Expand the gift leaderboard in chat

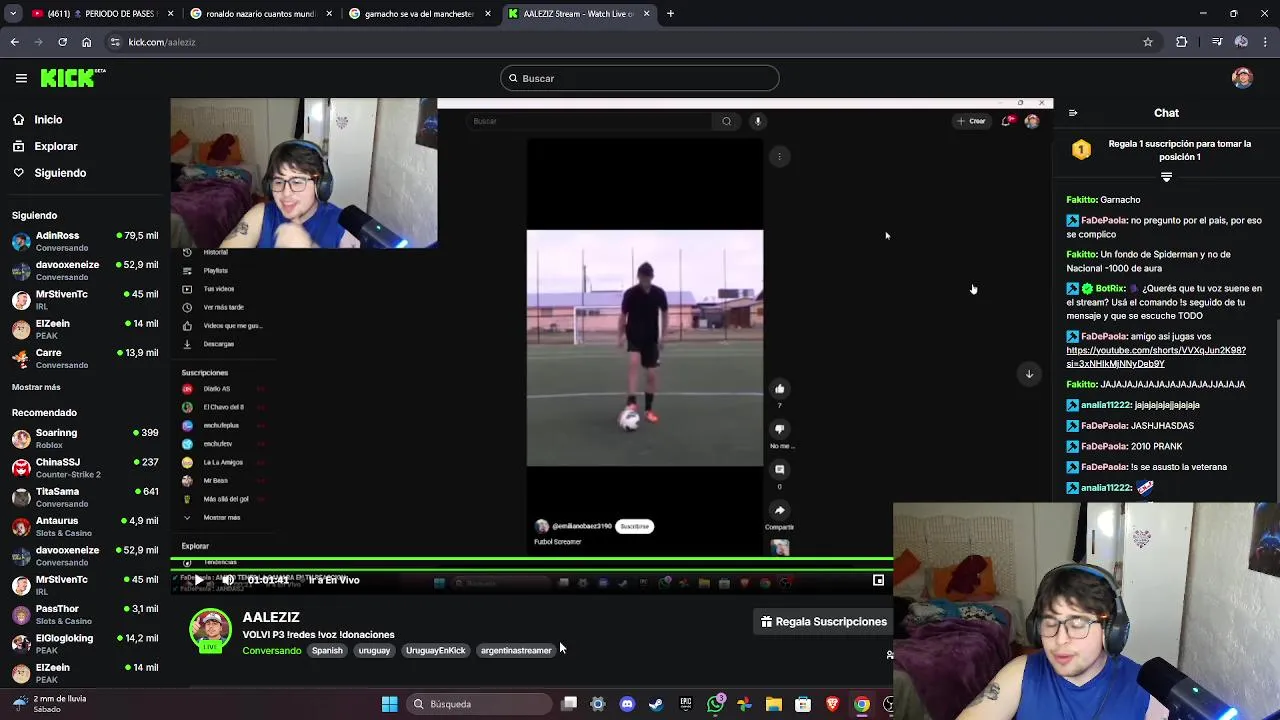[x=1166, y=177]
